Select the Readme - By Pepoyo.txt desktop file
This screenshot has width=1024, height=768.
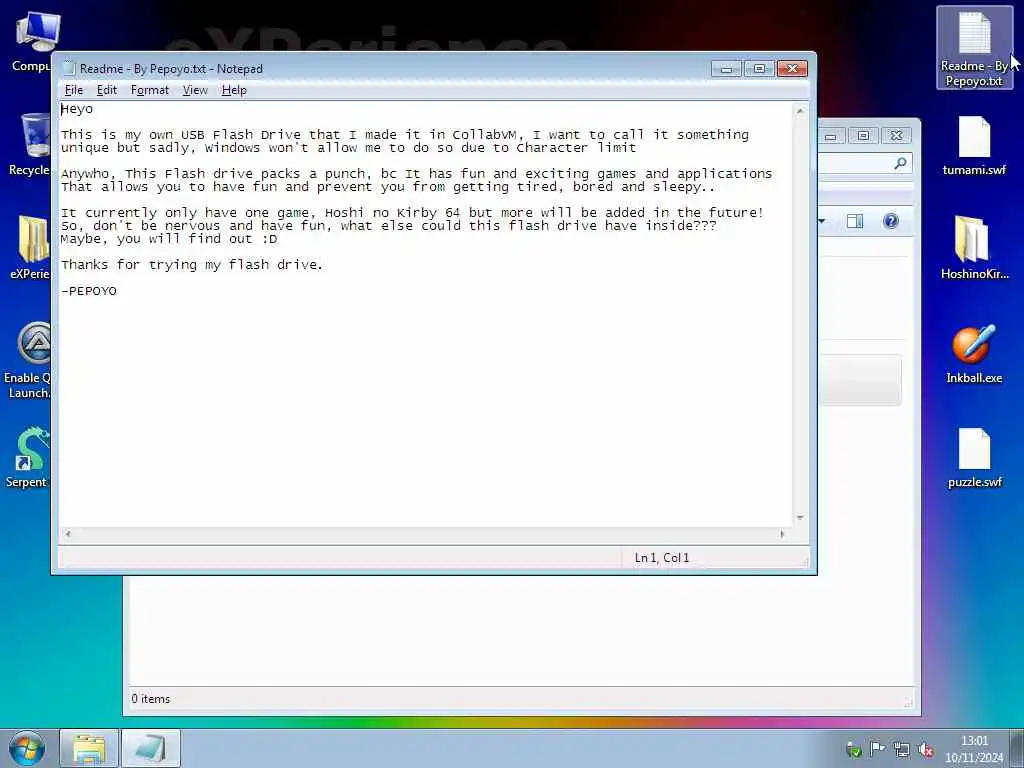point(974,48)
